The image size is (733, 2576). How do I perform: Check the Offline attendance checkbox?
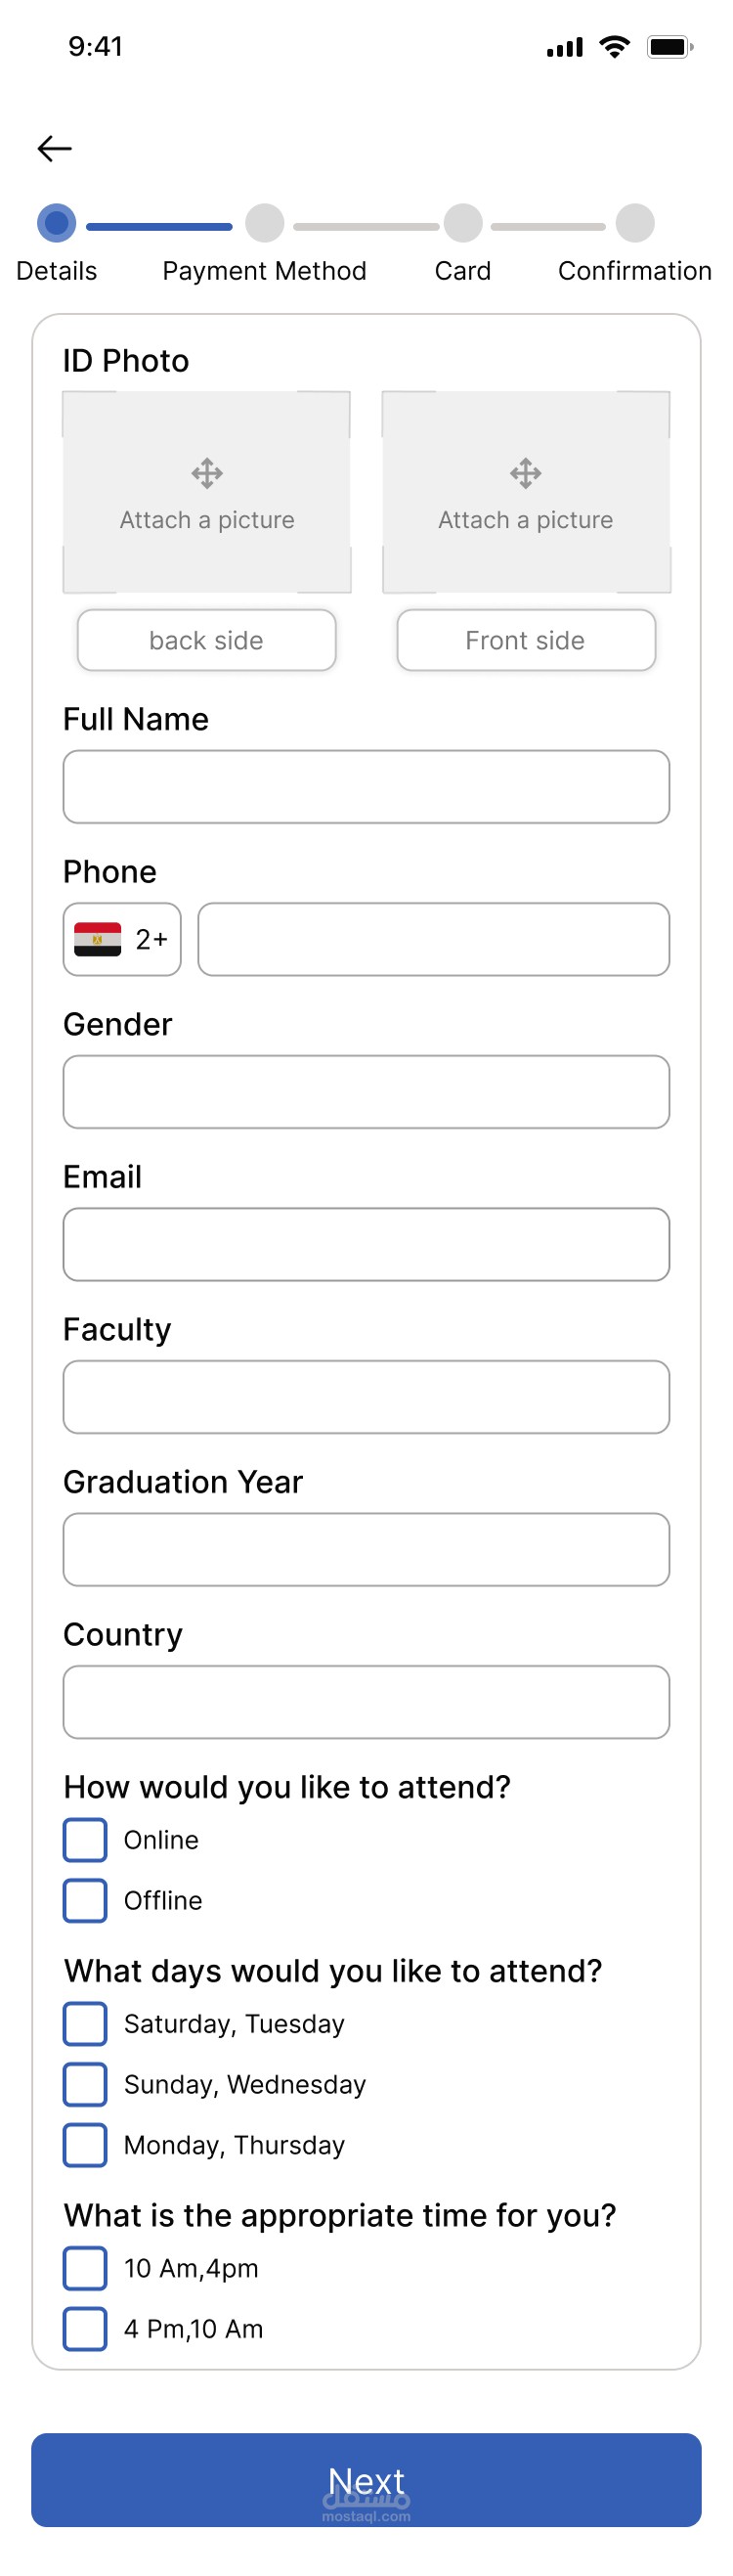pos(85,1900)
